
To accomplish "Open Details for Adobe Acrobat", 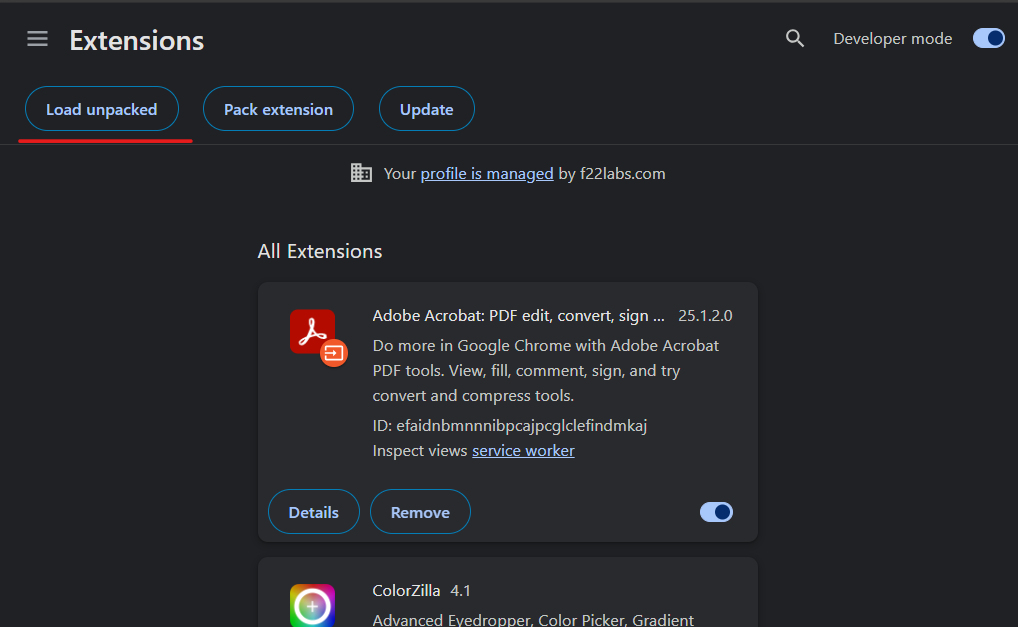I will pos(314,512).
